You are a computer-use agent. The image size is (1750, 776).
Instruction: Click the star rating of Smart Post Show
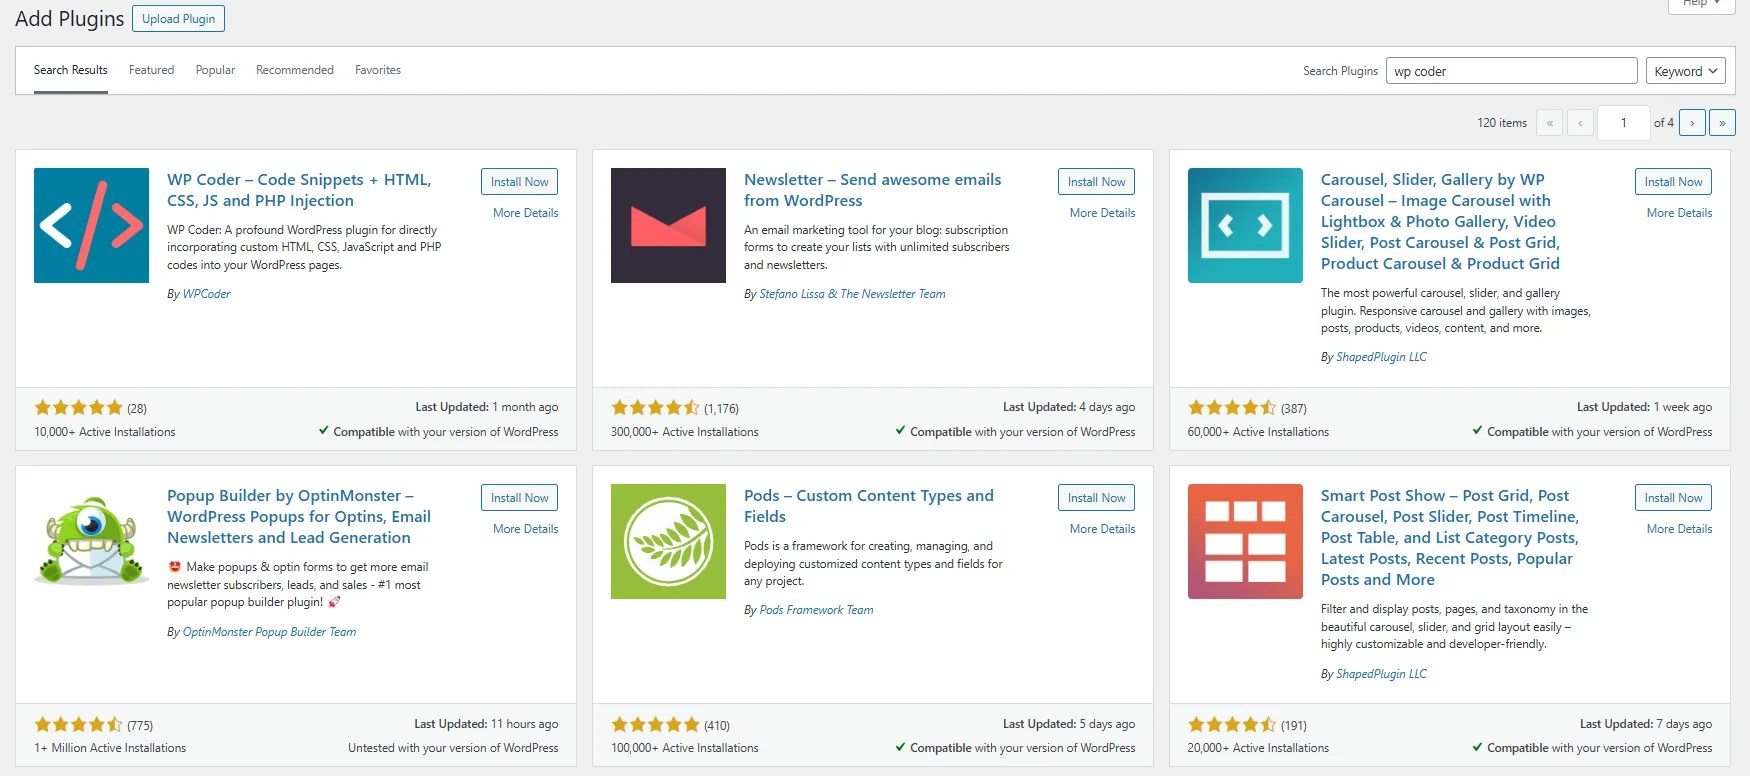[x=1232, y=725]
